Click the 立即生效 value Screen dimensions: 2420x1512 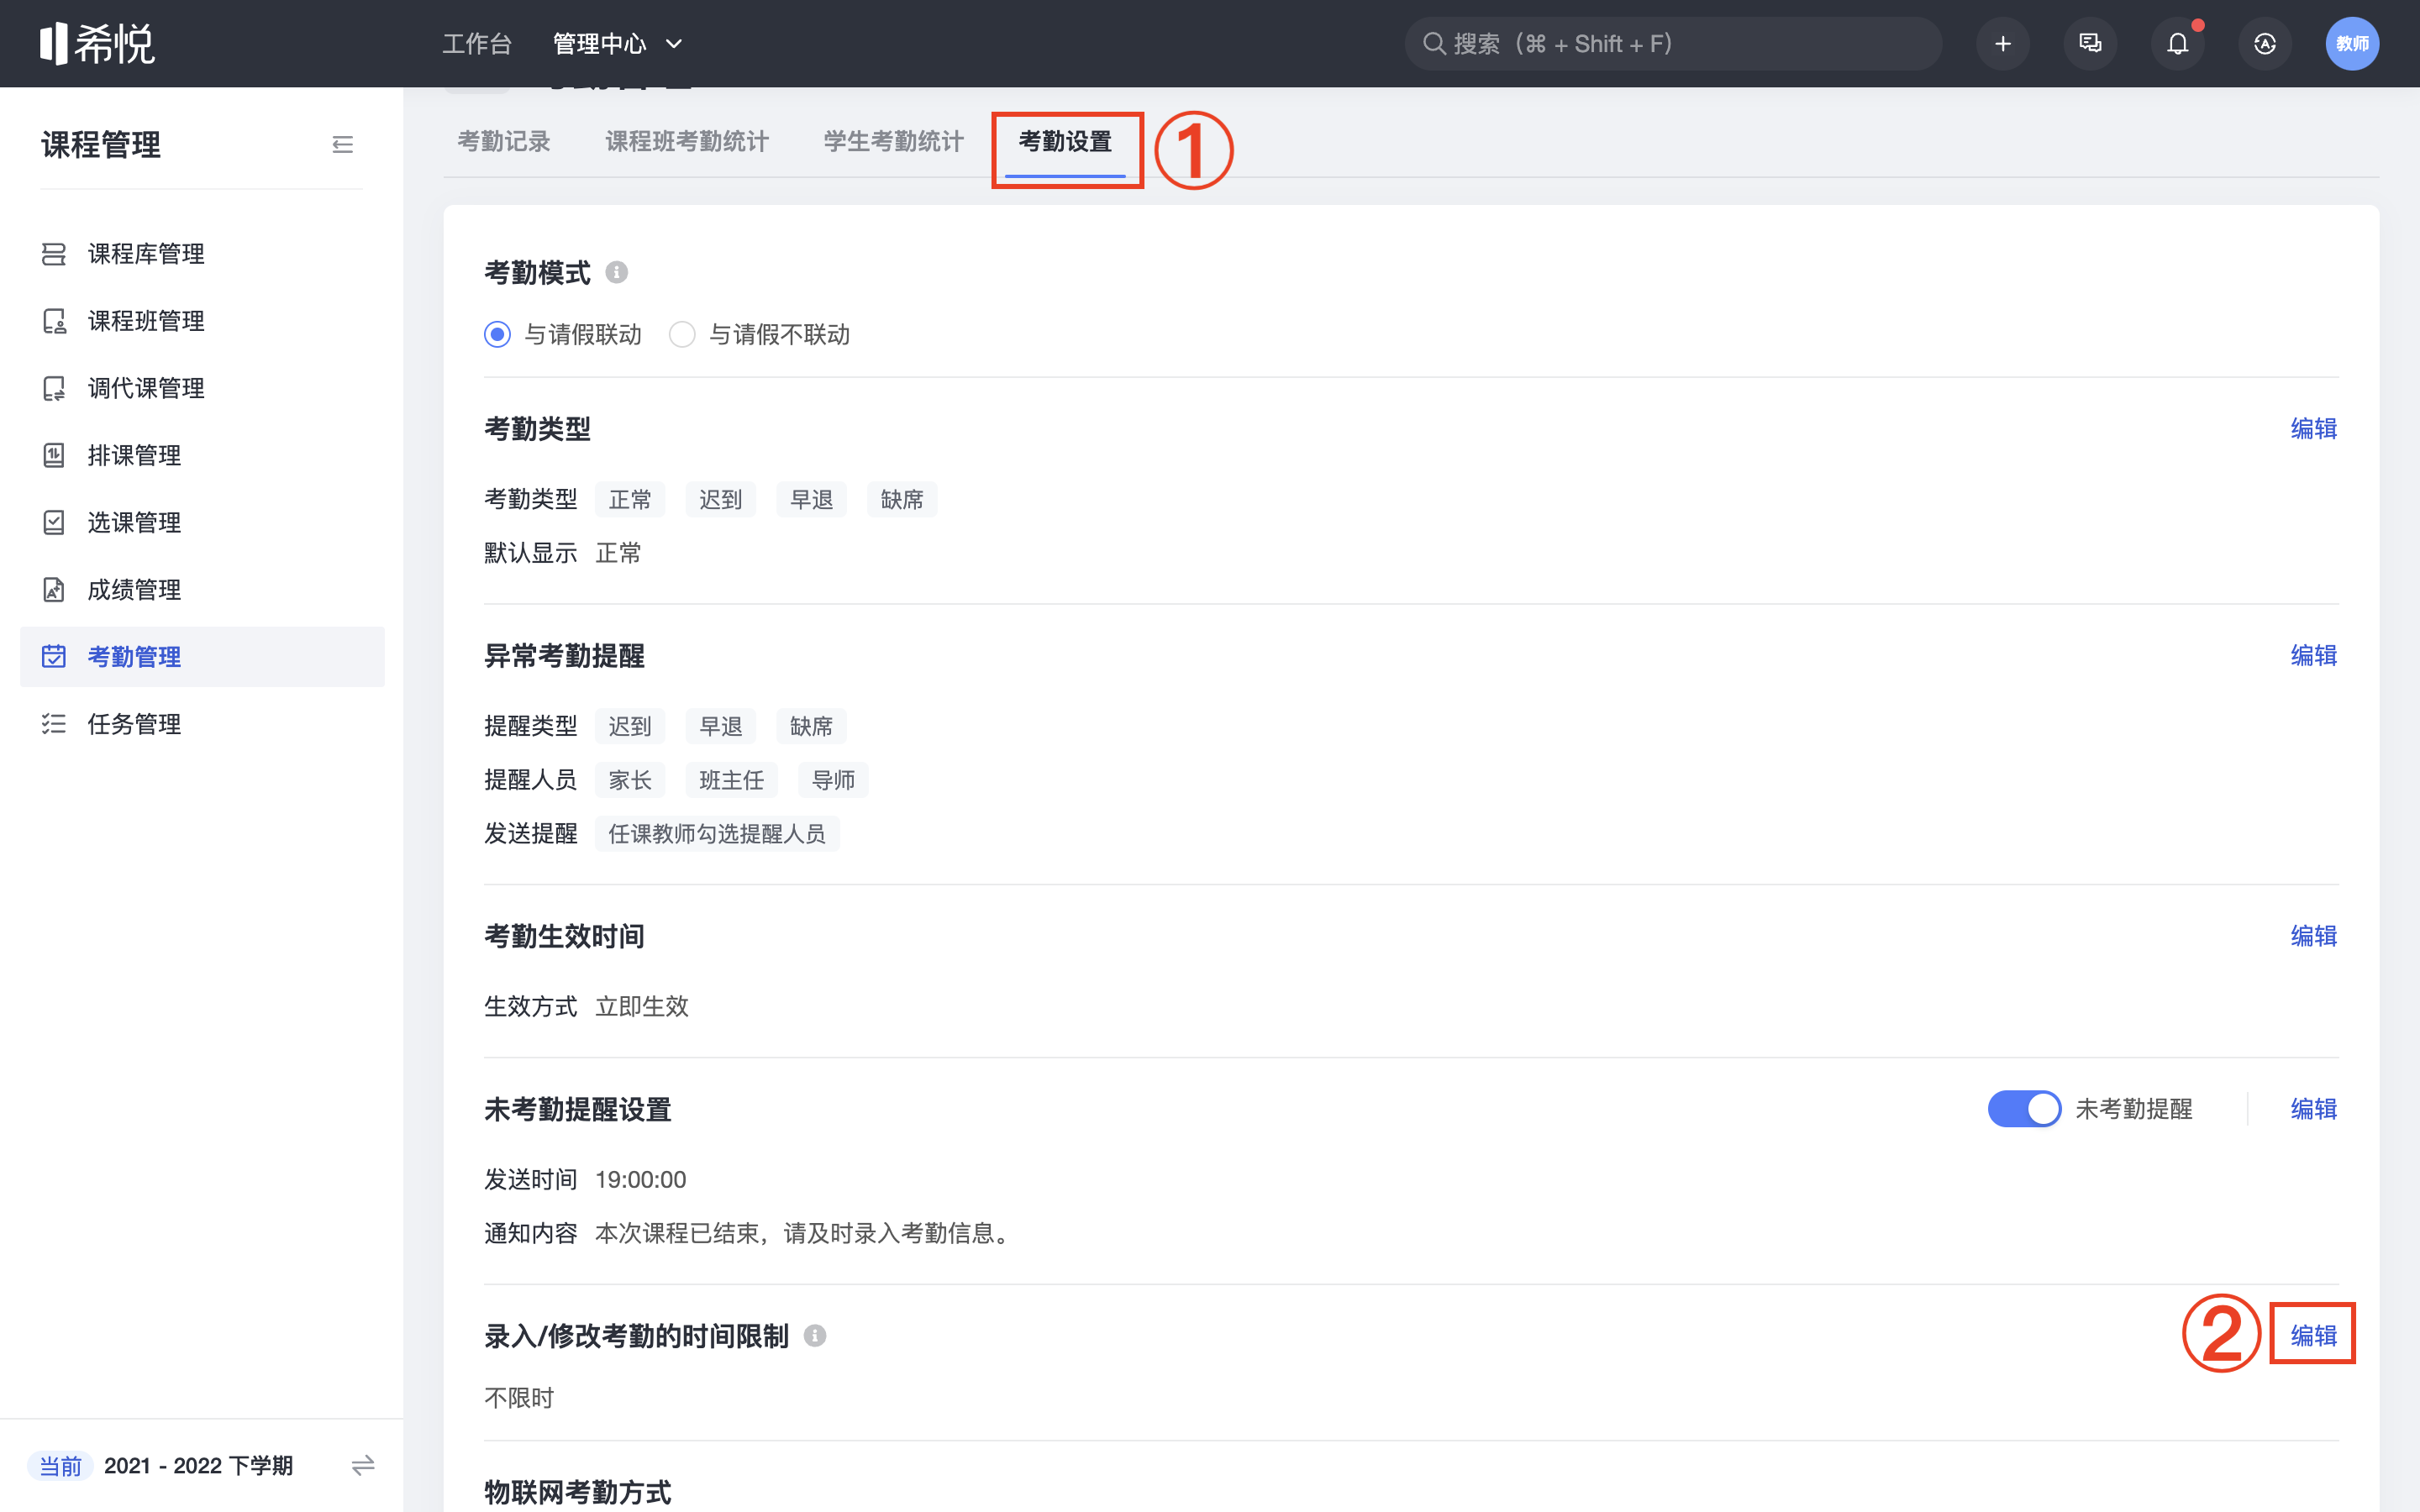642,1006
